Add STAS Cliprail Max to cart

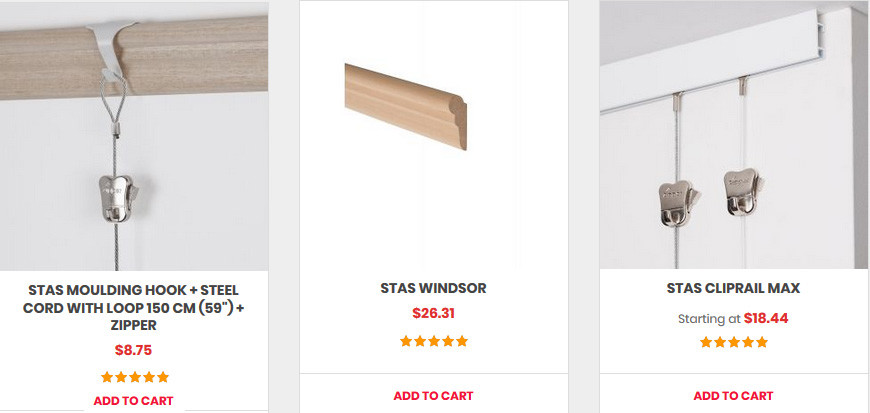click(x=733, y=395)
